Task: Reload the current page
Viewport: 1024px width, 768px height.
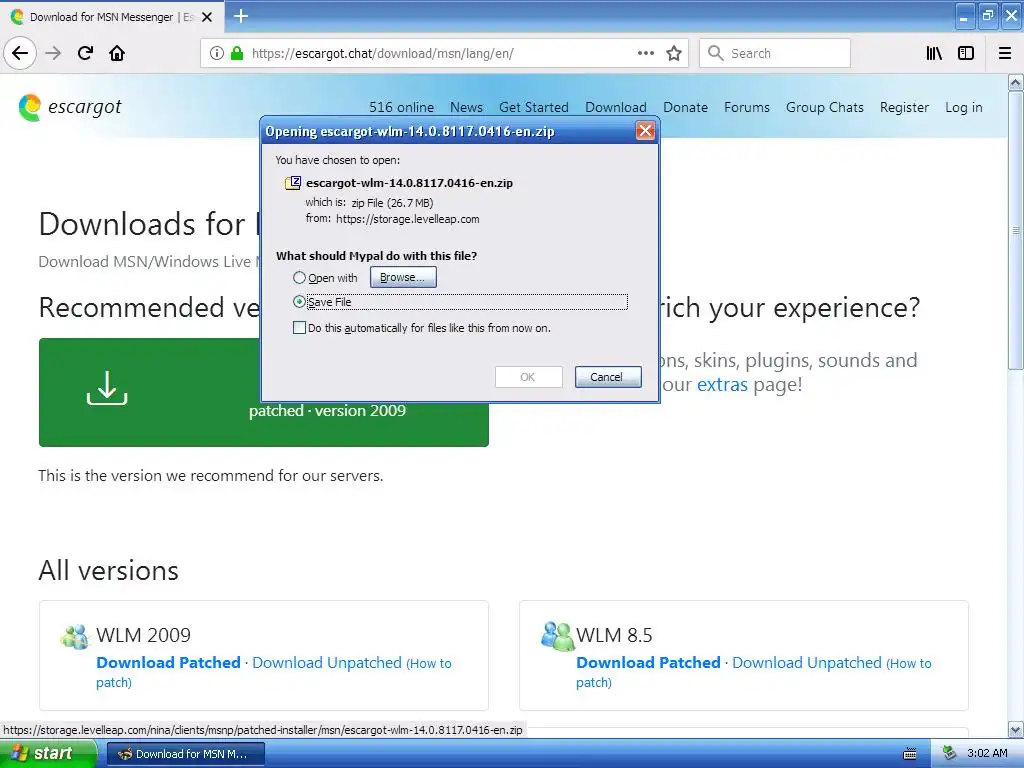Action: (85, 53)
